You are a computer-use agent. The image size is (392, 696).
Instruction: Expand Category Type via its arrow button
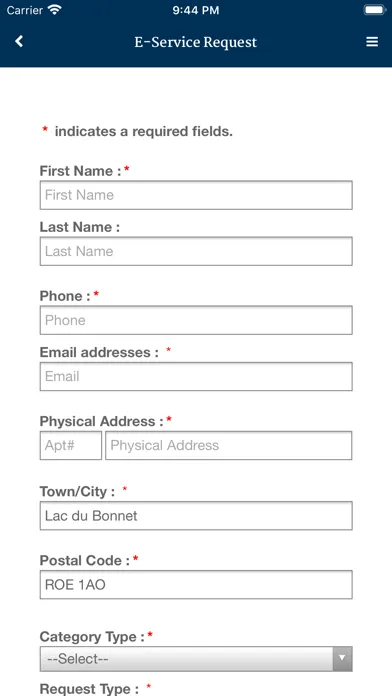[343, 659]
